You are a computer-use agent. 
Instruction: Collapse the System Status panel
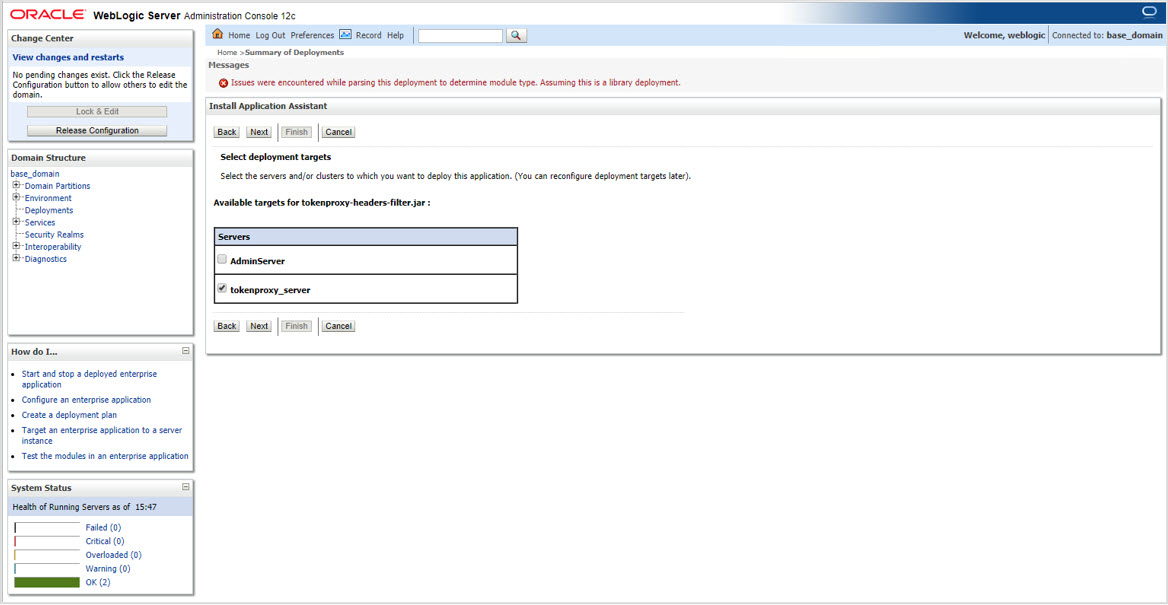pyautogui.click(x=185, y=487)
